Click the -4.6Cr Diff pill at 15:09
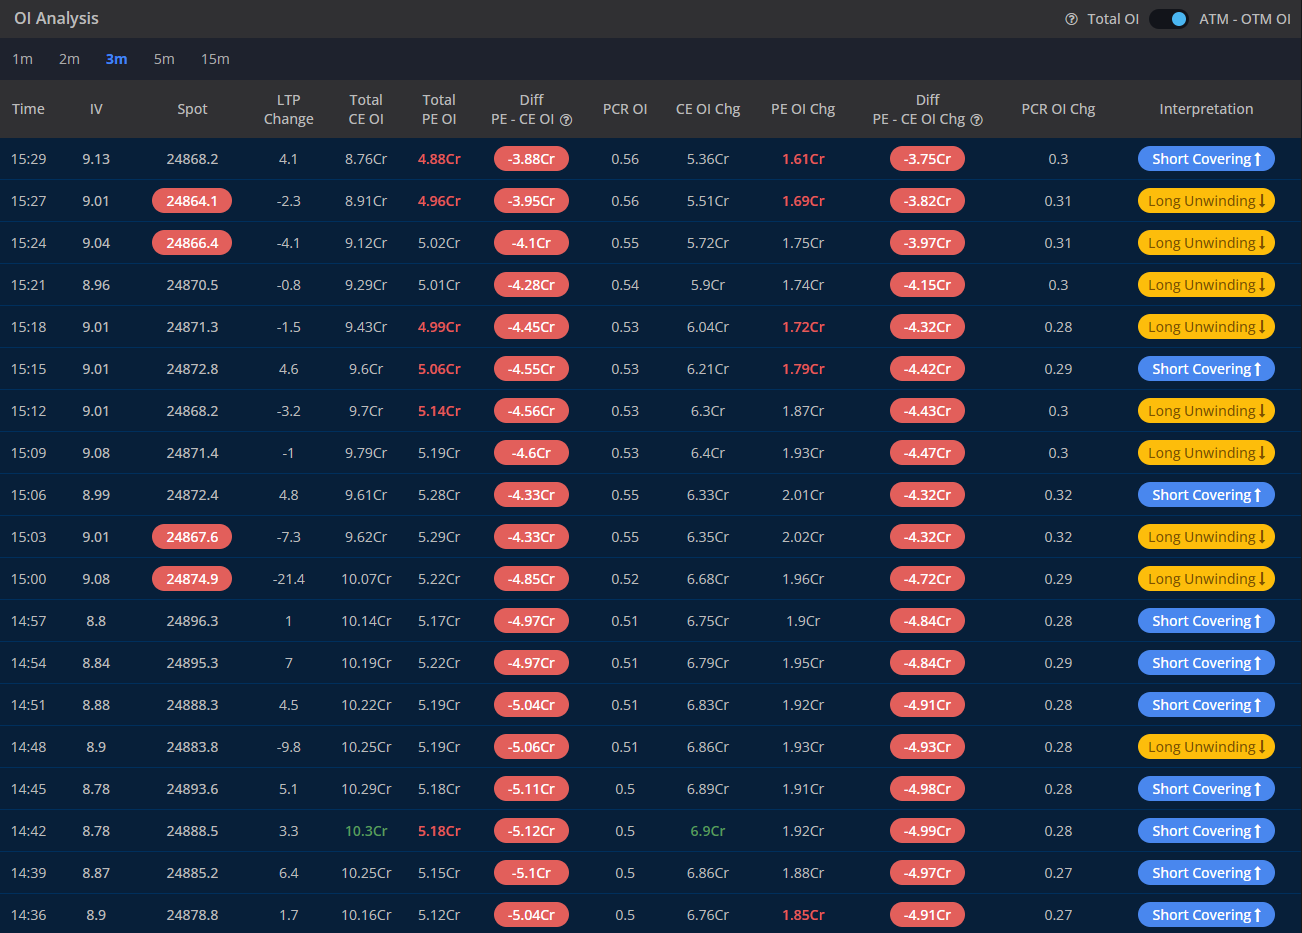 click(531, 452)
